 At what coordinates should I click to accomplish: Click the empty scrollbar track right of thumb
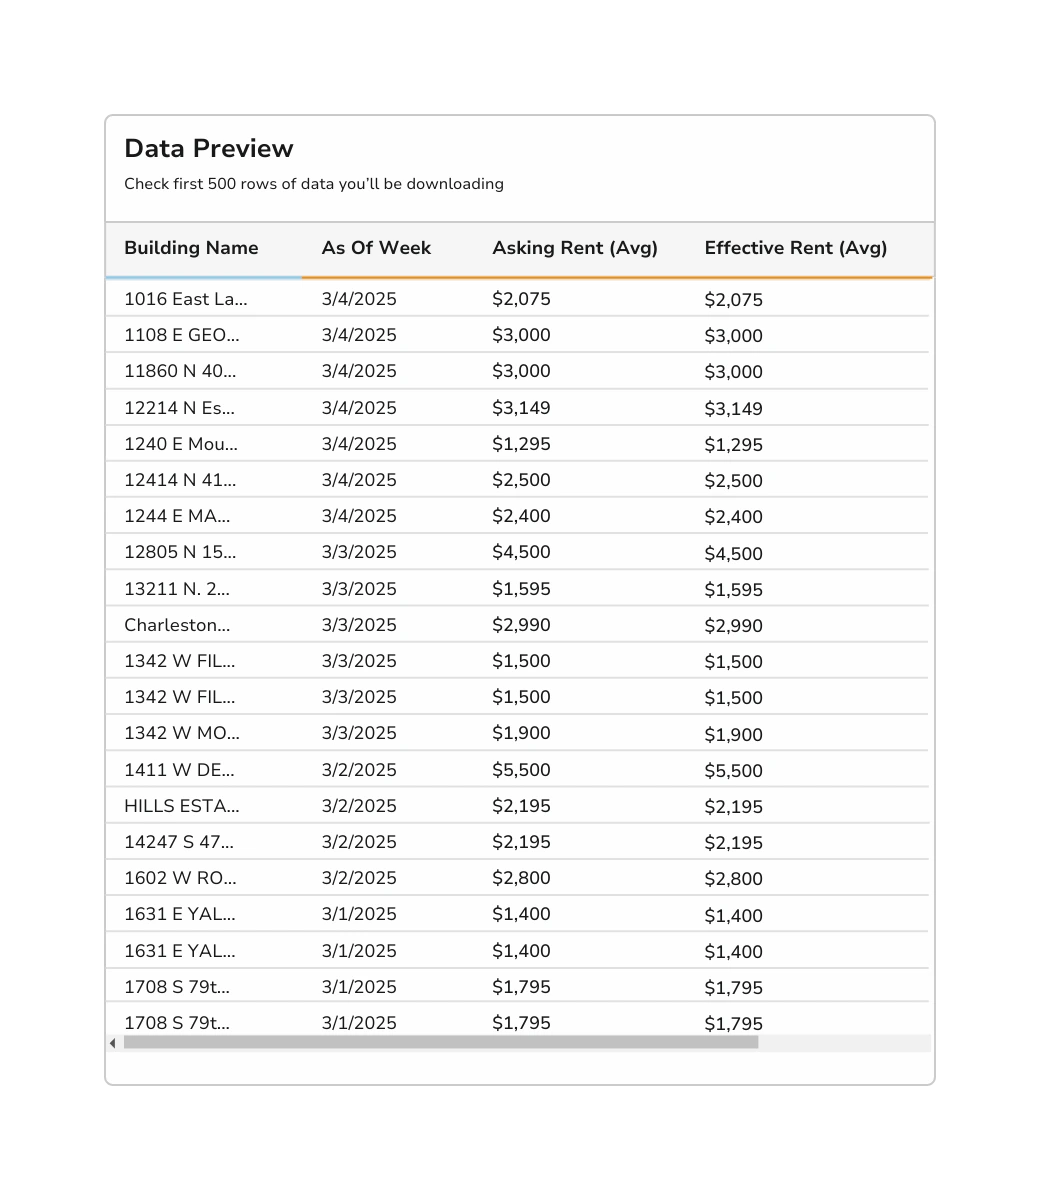pyautogui.click(x=845, y=1043)
